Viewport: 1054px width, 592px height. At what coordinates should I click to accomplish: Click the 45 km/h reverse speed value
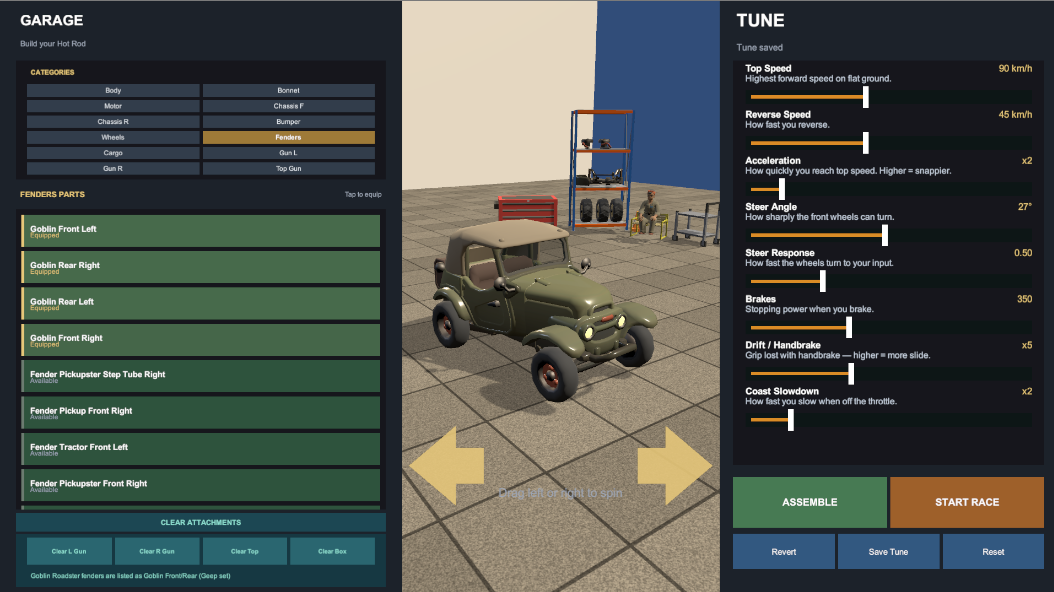(1015, 115)
